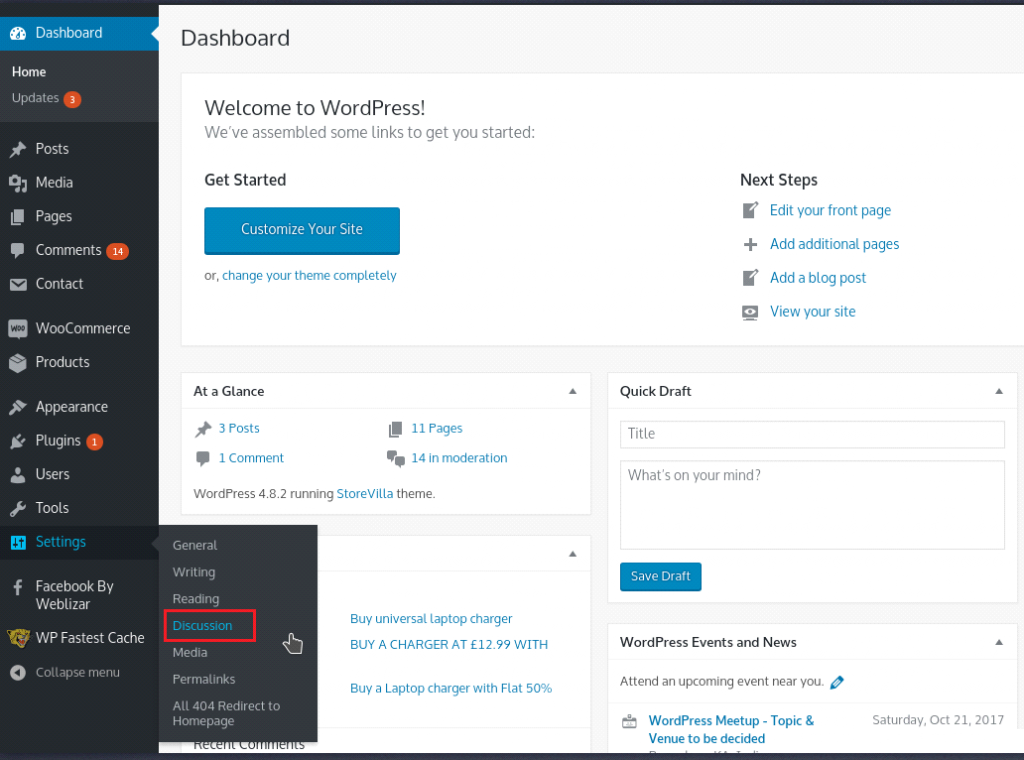Click the Save Draft button
Viewport: 1024px width, 760px height.
pyautogui.click(x=660, y=576)
